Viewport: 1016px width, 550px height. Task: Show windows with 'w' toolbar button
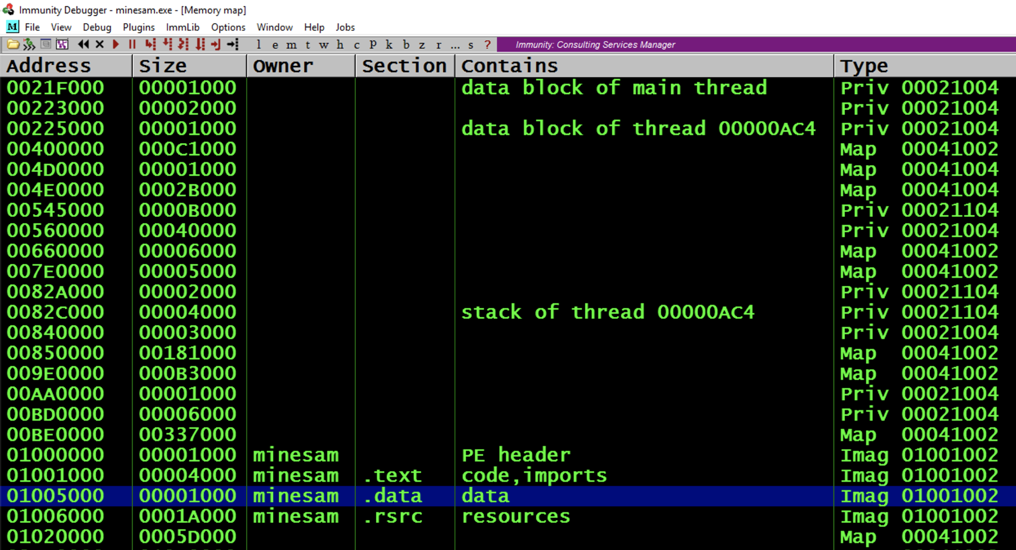[x=323, y=45]
